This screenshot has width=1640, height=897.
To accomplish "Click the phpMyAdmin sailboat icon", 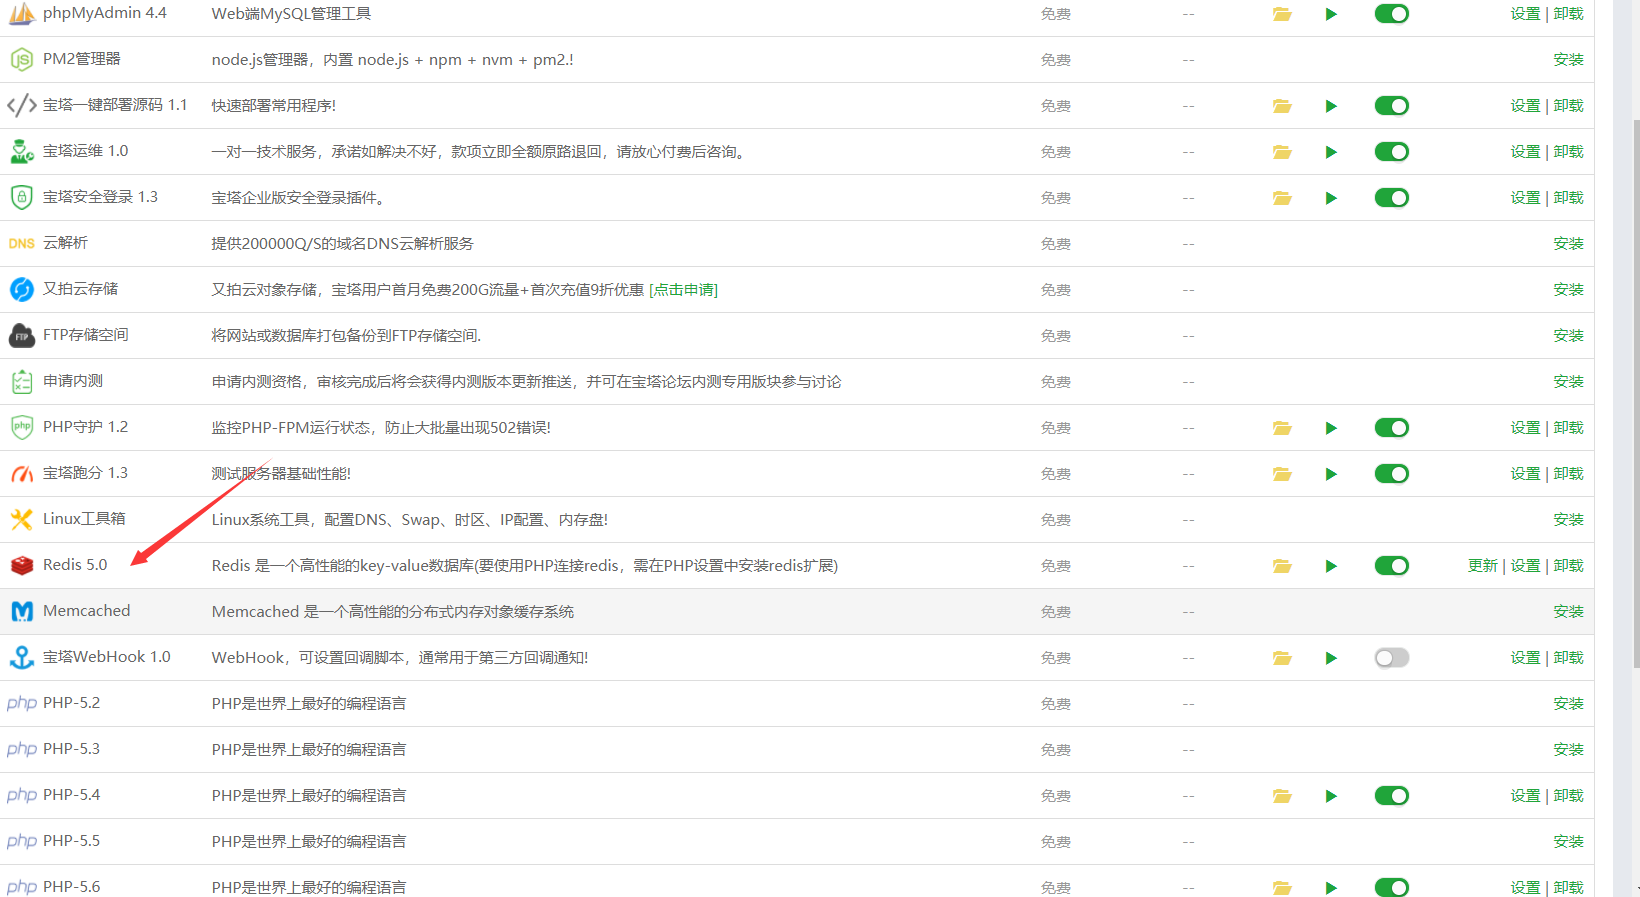I will (22, 14).
